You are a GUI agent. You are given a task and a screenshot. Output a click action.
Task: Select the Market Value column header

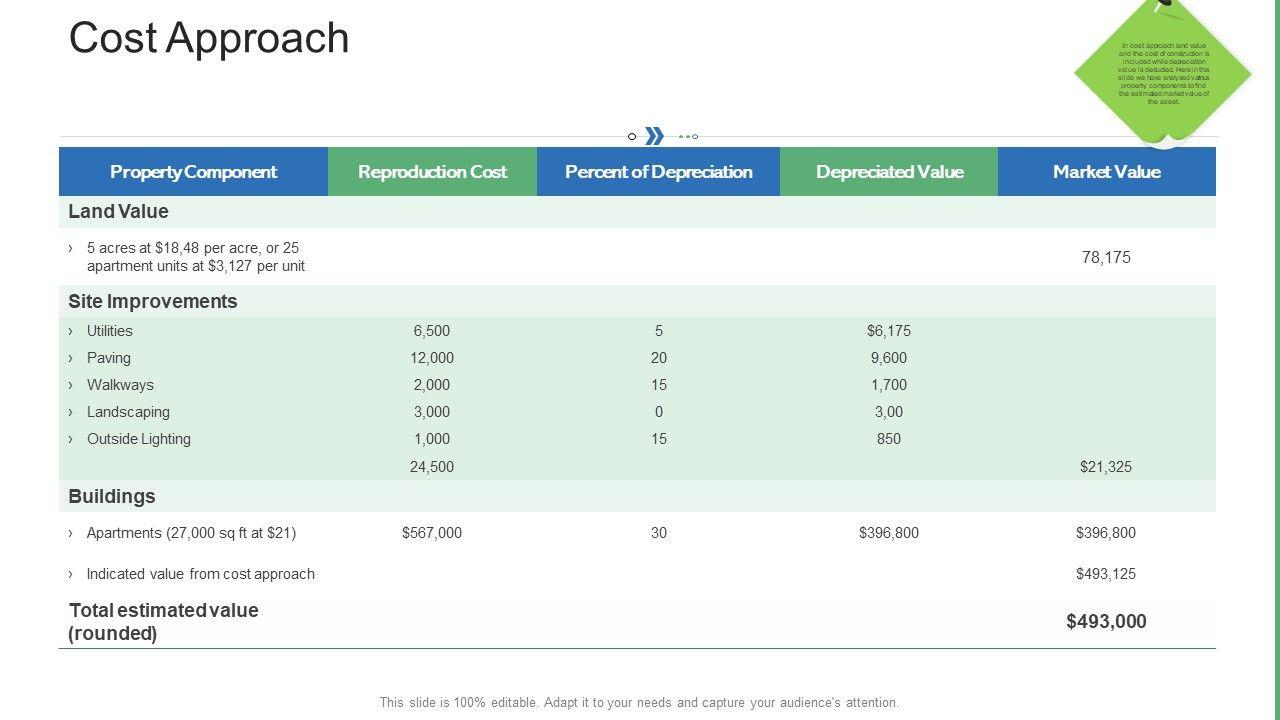[x=1106, y=172]
